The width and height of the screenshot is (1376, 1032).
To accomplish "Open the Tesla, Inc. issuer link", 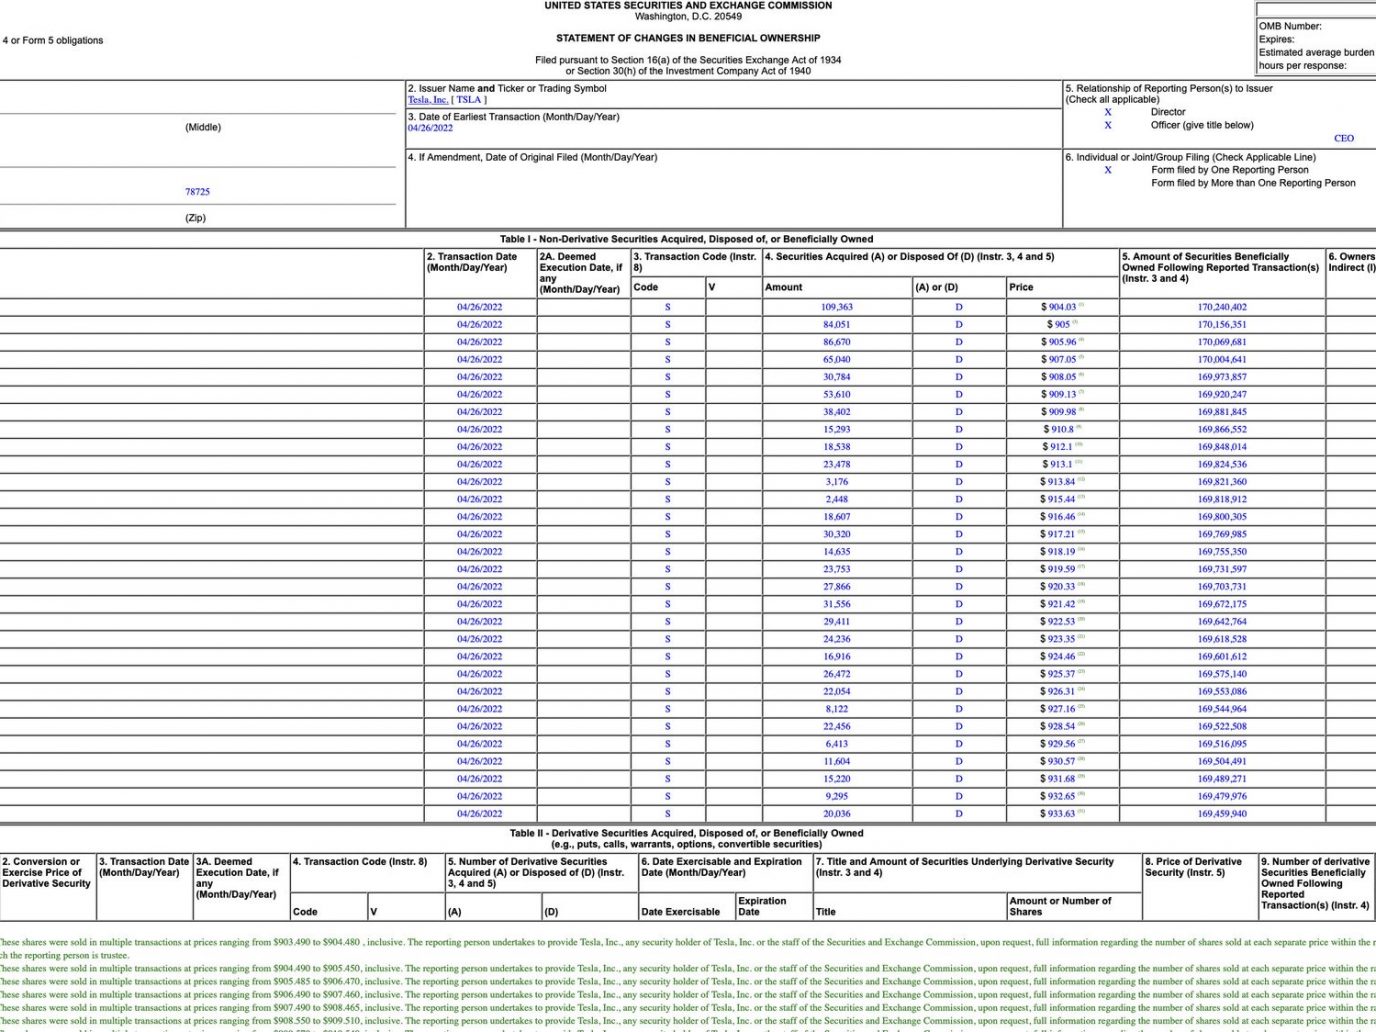I will 428,100.
